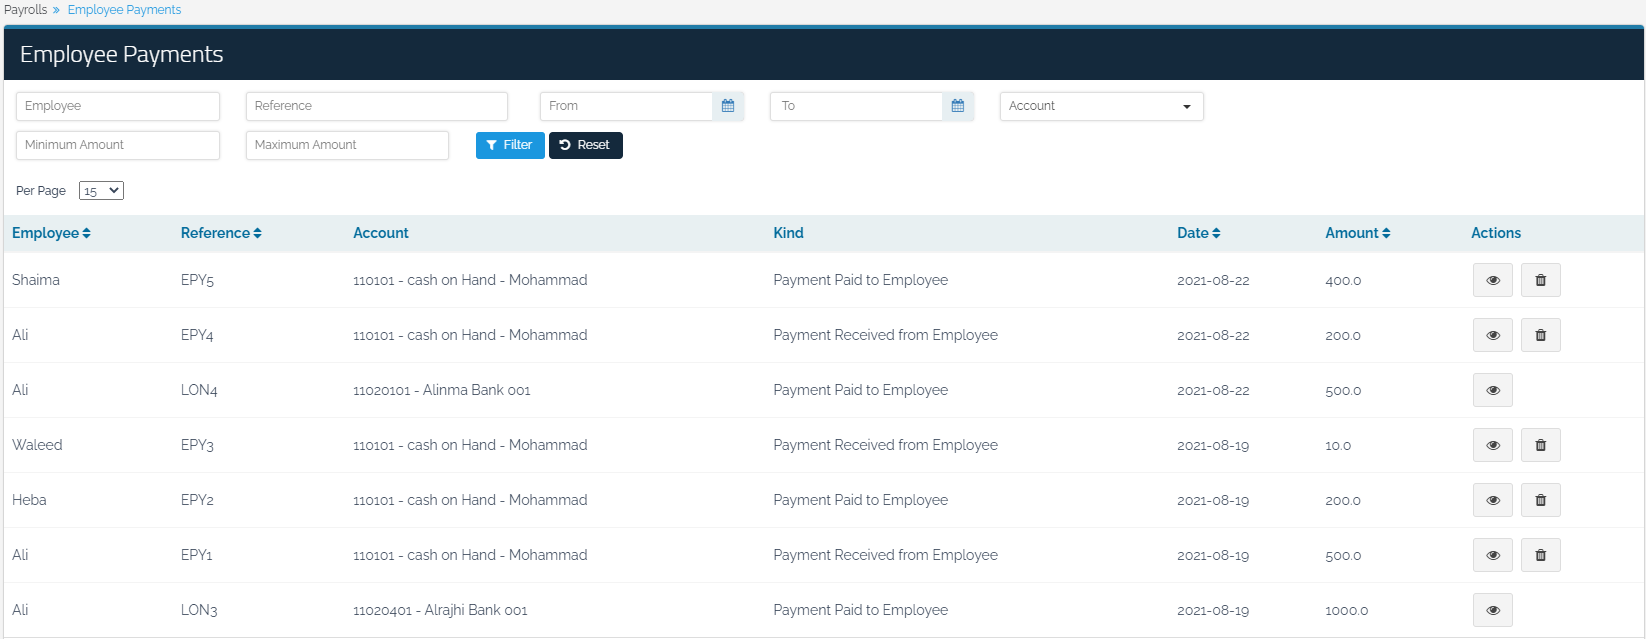Viewport: 1646px width, 639px height.
Task: Open the To date calendar picker
Action: click(x=958, y=106)
